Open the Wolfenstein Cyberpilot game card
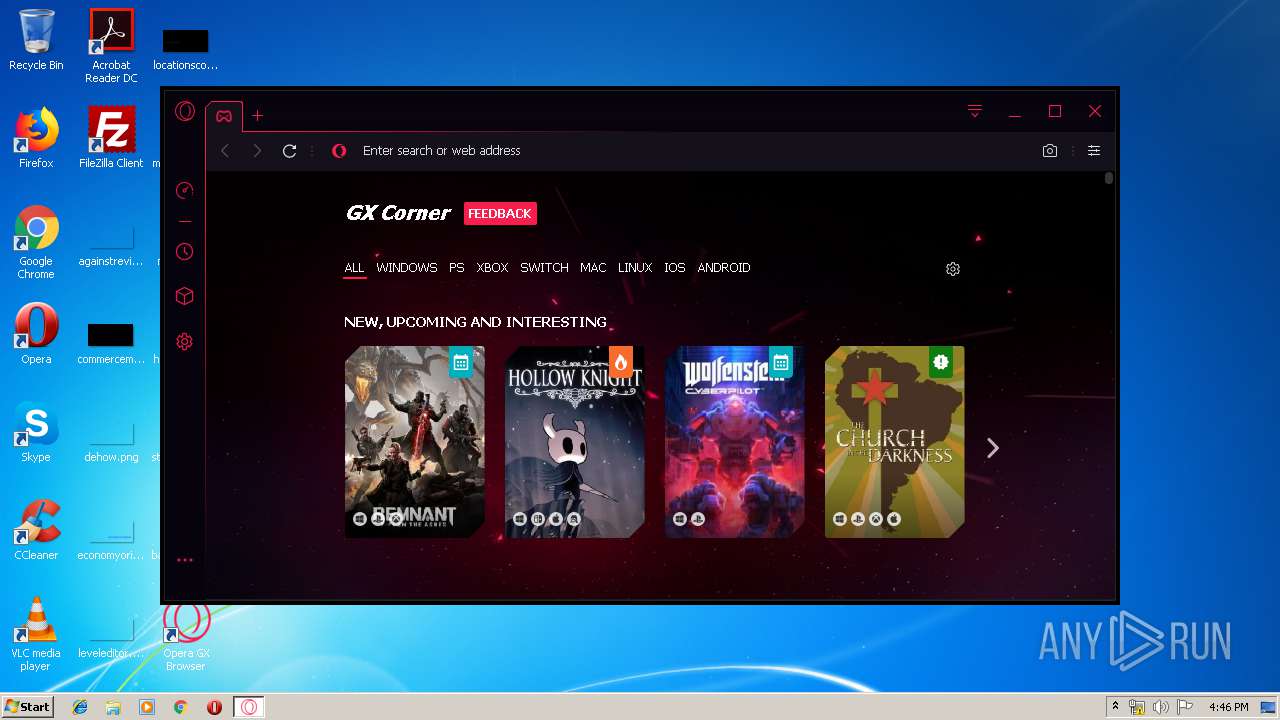The width and height of the screenshot is (1280, 720). [735, 442]
